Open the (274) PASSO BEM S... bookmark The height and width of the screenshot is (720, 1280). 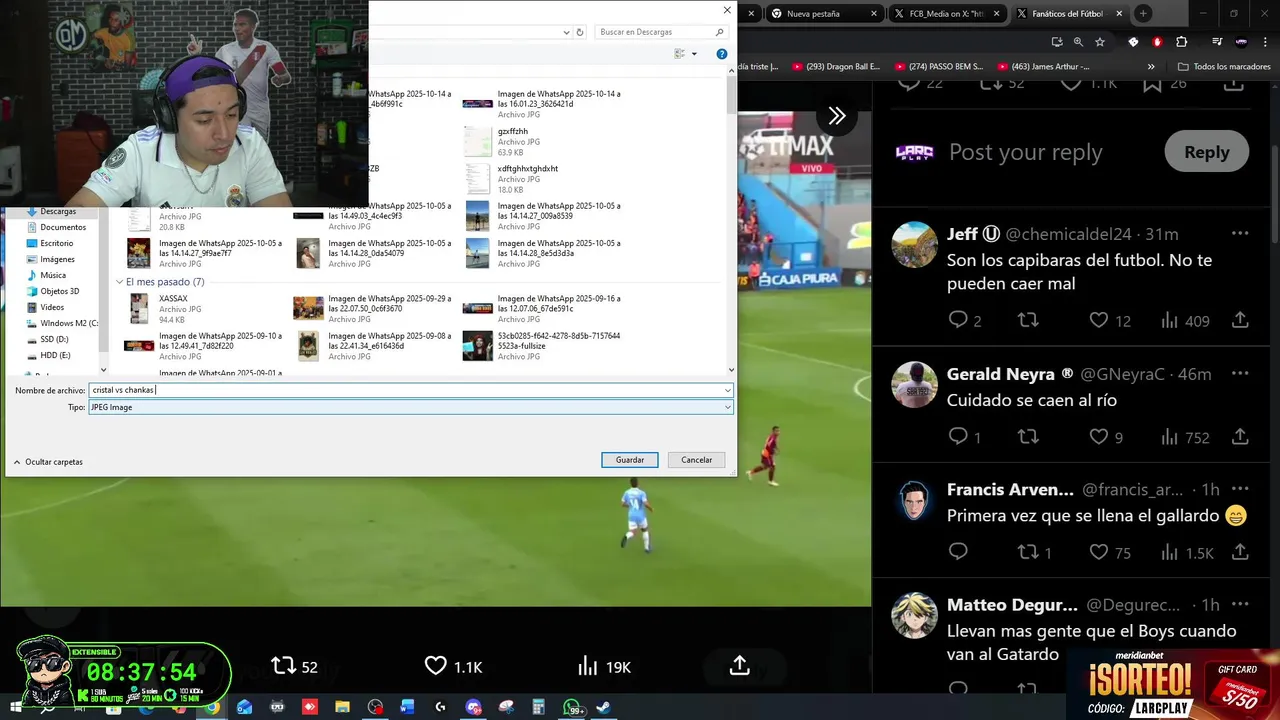(x=939, y=67)
